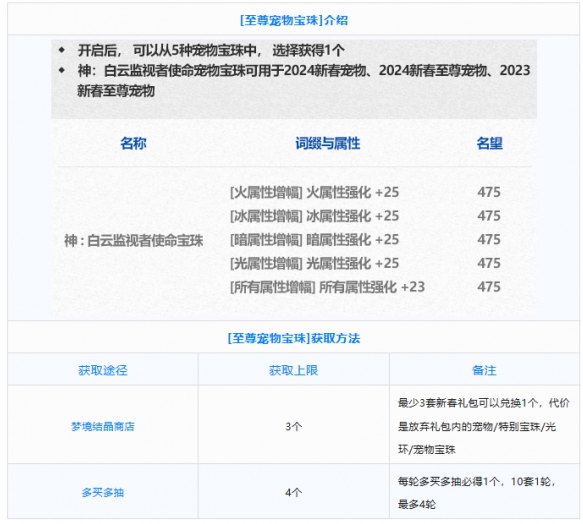Click the 475 value in 暗属性 row
The width and height of the screenshot is (583, 524).
click(489, 240)
